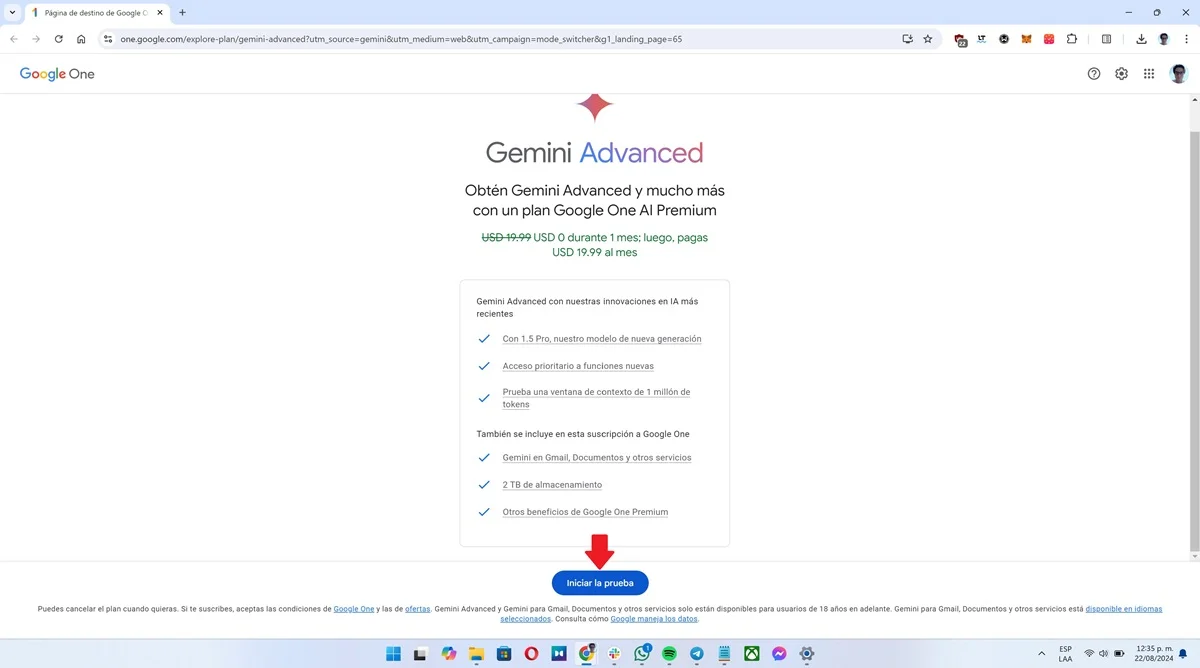This screenshot has width=1200, height=668.
Task: Open the AdGuard extension icon
Action: (x=959, y=39)
